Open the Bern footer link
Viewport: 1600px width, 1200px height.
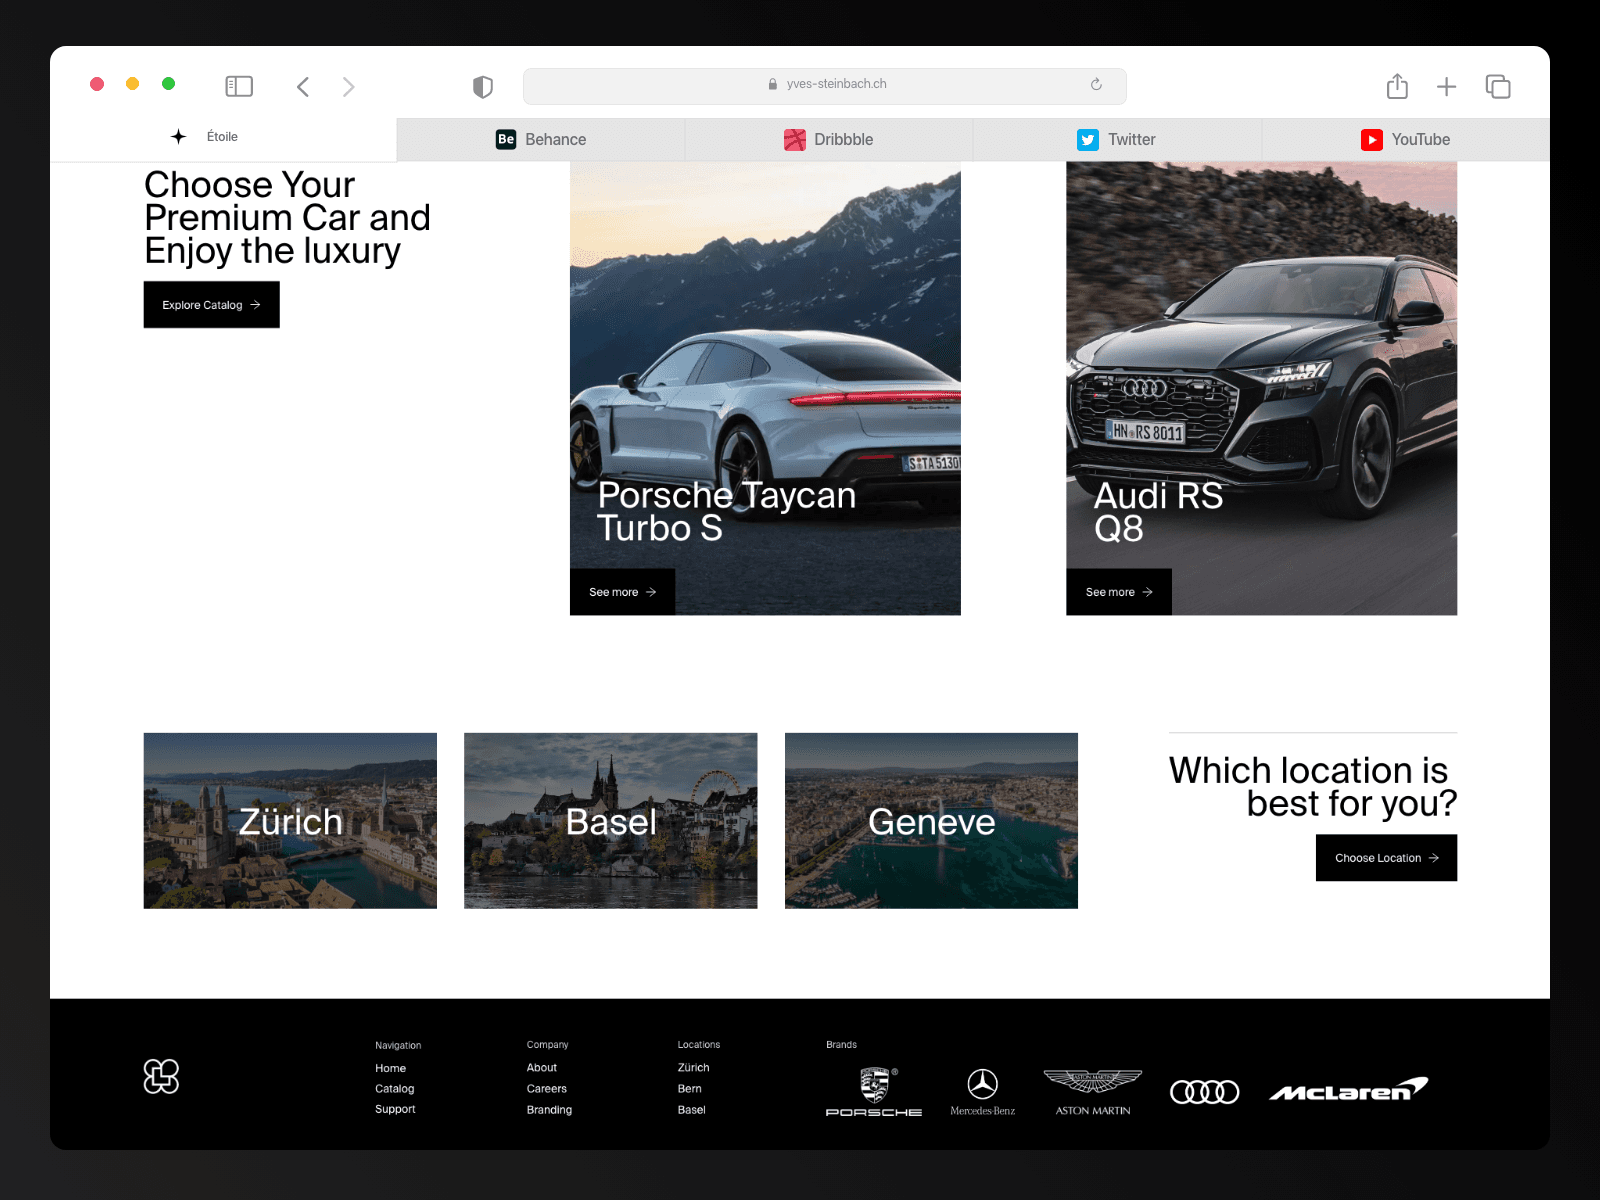(690, 1089)
